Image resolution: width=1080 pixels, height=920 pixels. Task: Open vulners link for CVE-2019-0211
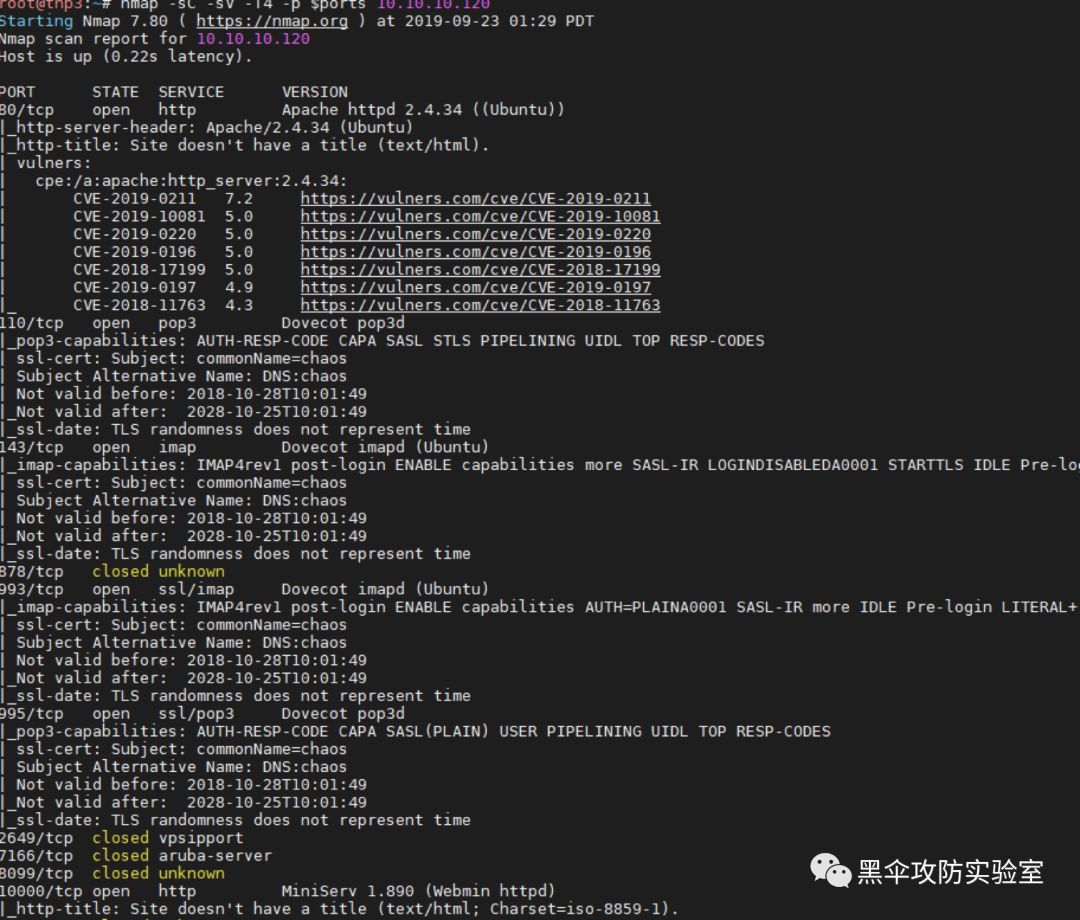point(475,198)
